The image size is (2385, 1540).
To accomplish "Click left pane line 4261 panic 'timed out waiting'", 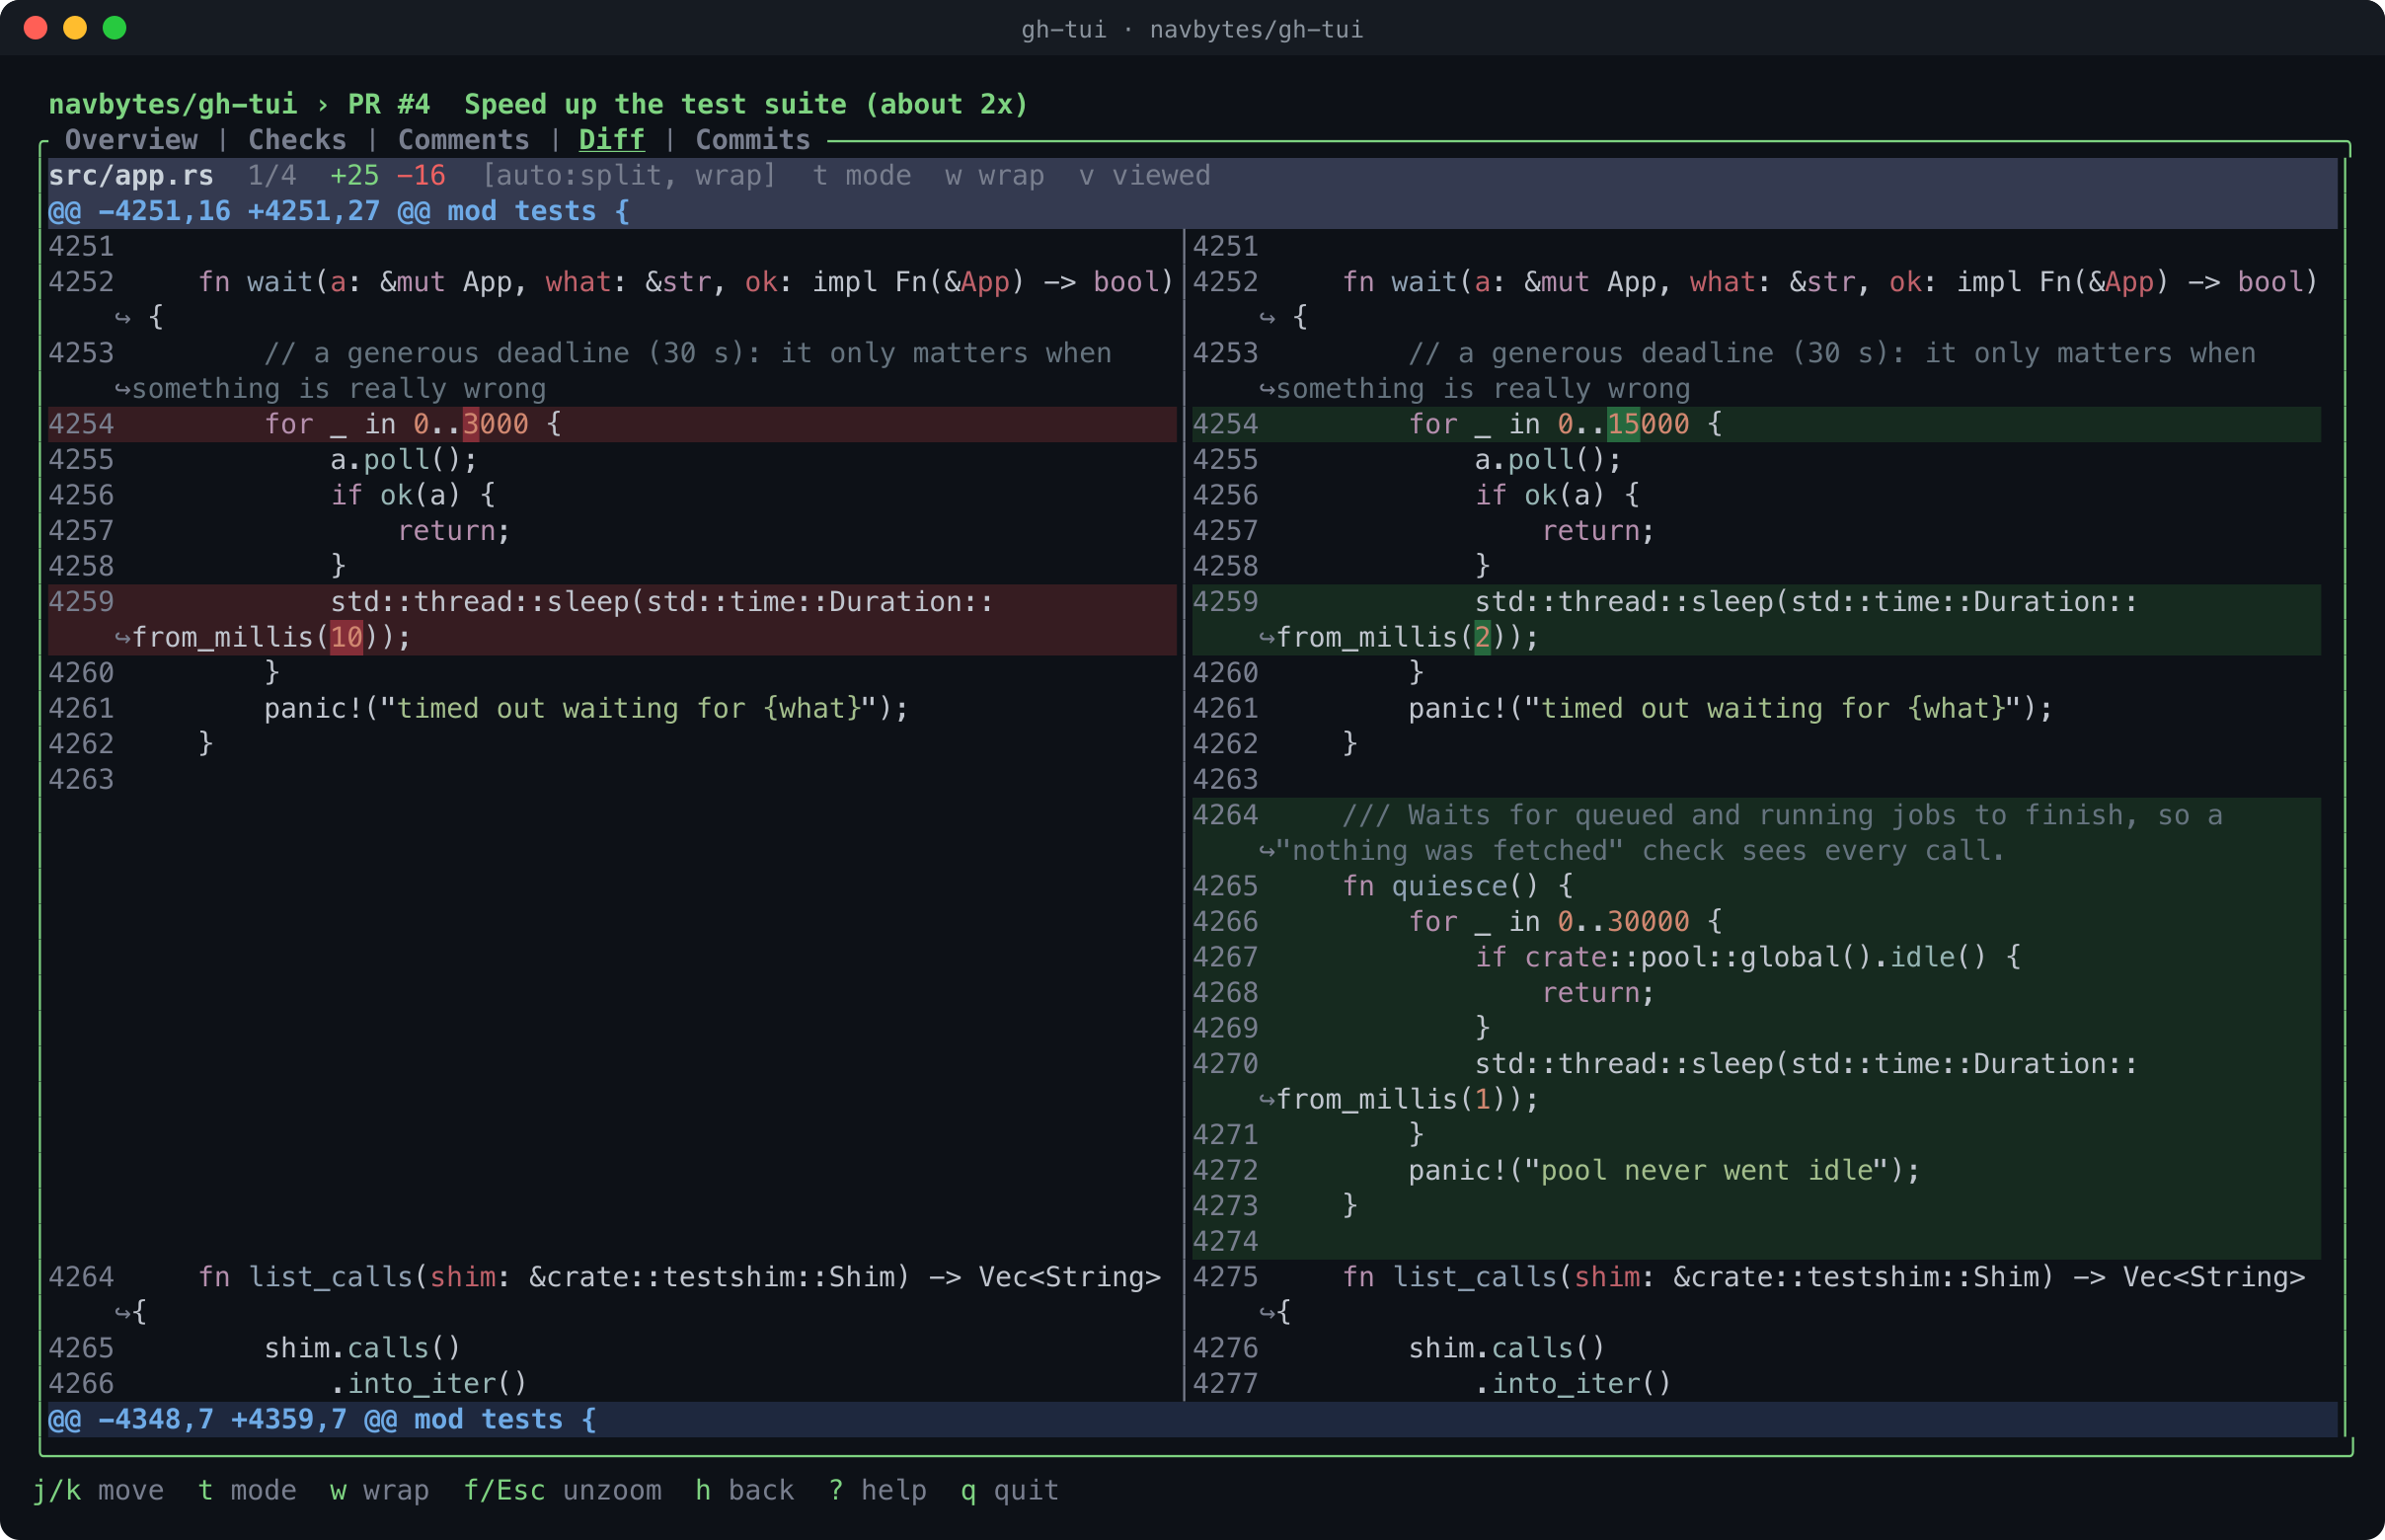I will coord(612,708).
